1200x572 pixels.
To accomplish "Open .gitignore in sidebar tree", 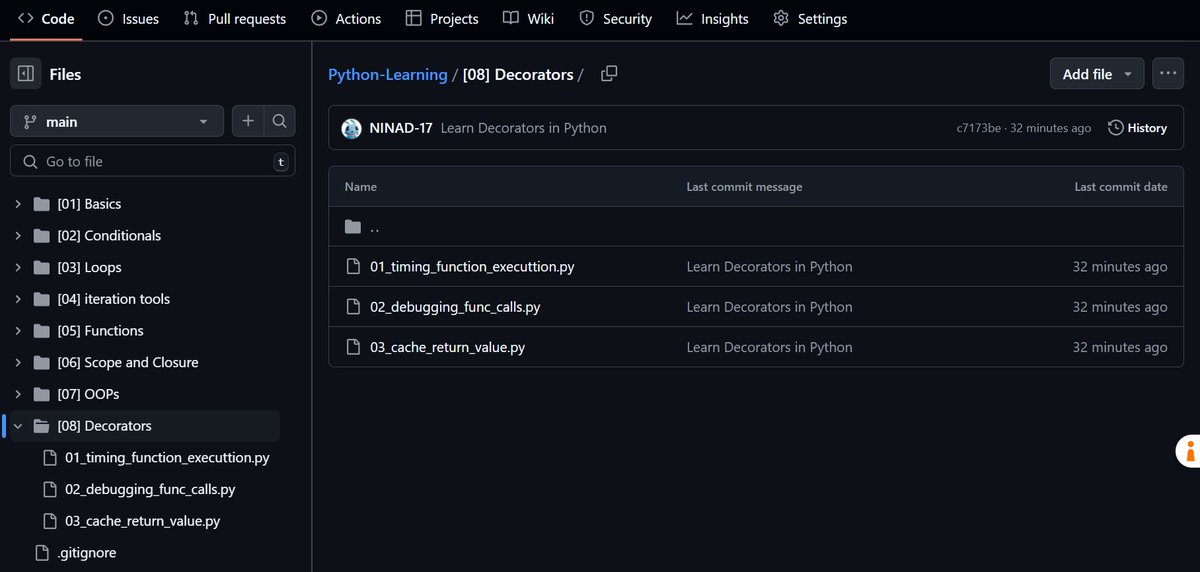I will tap(87, 553).
